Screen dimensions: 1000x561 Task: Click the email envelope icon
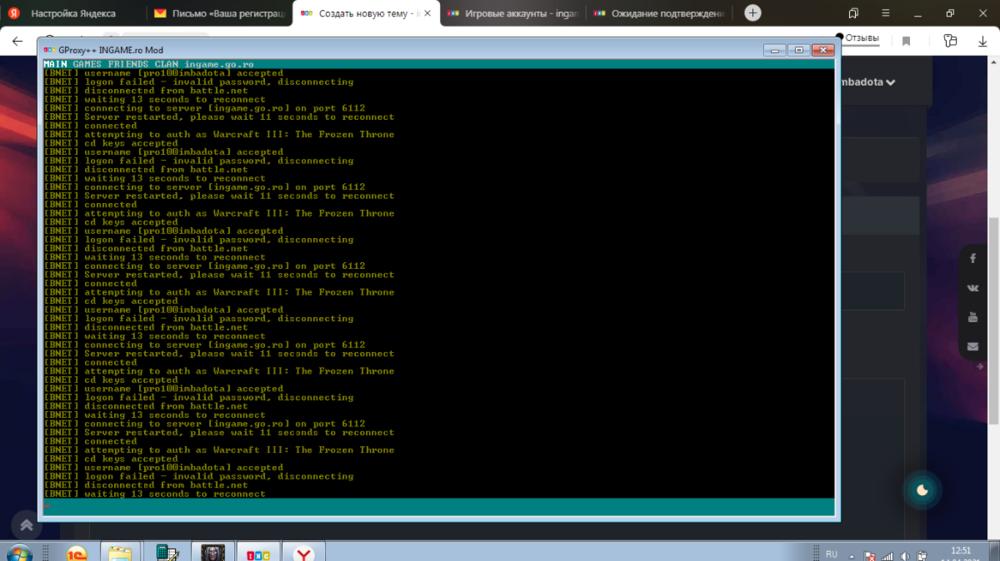(x=973, y=347)
